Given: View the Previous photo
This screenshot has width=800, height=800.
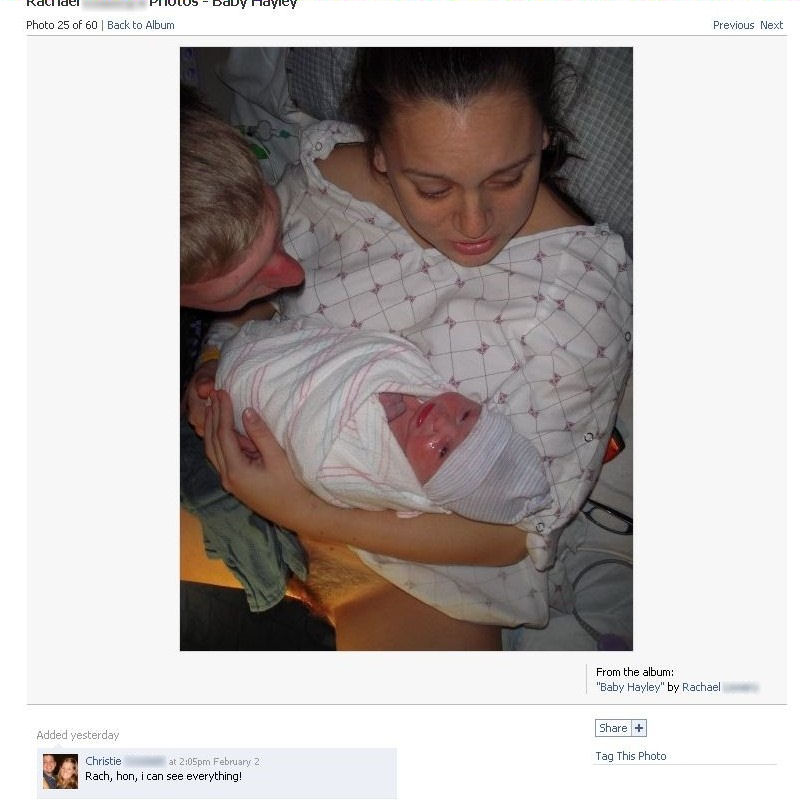Looking at the screenshot, I should pos(733,25).
